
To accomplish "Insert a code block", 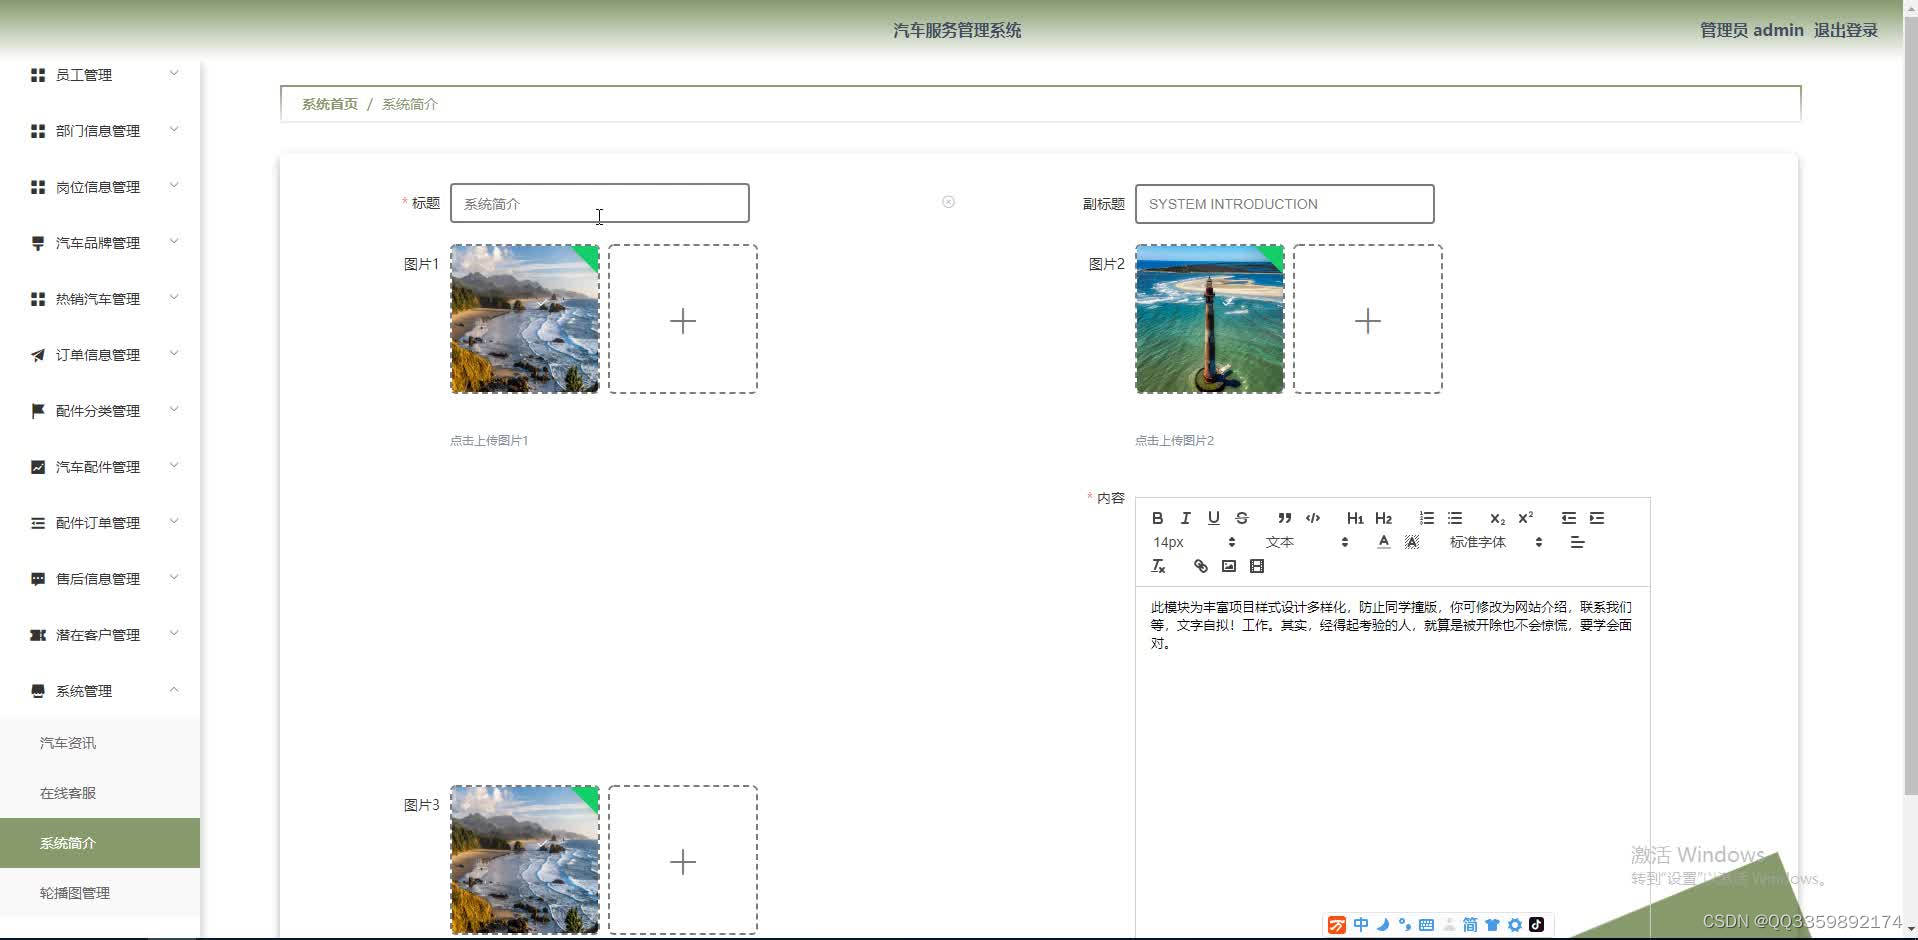I will [1312, 518].
